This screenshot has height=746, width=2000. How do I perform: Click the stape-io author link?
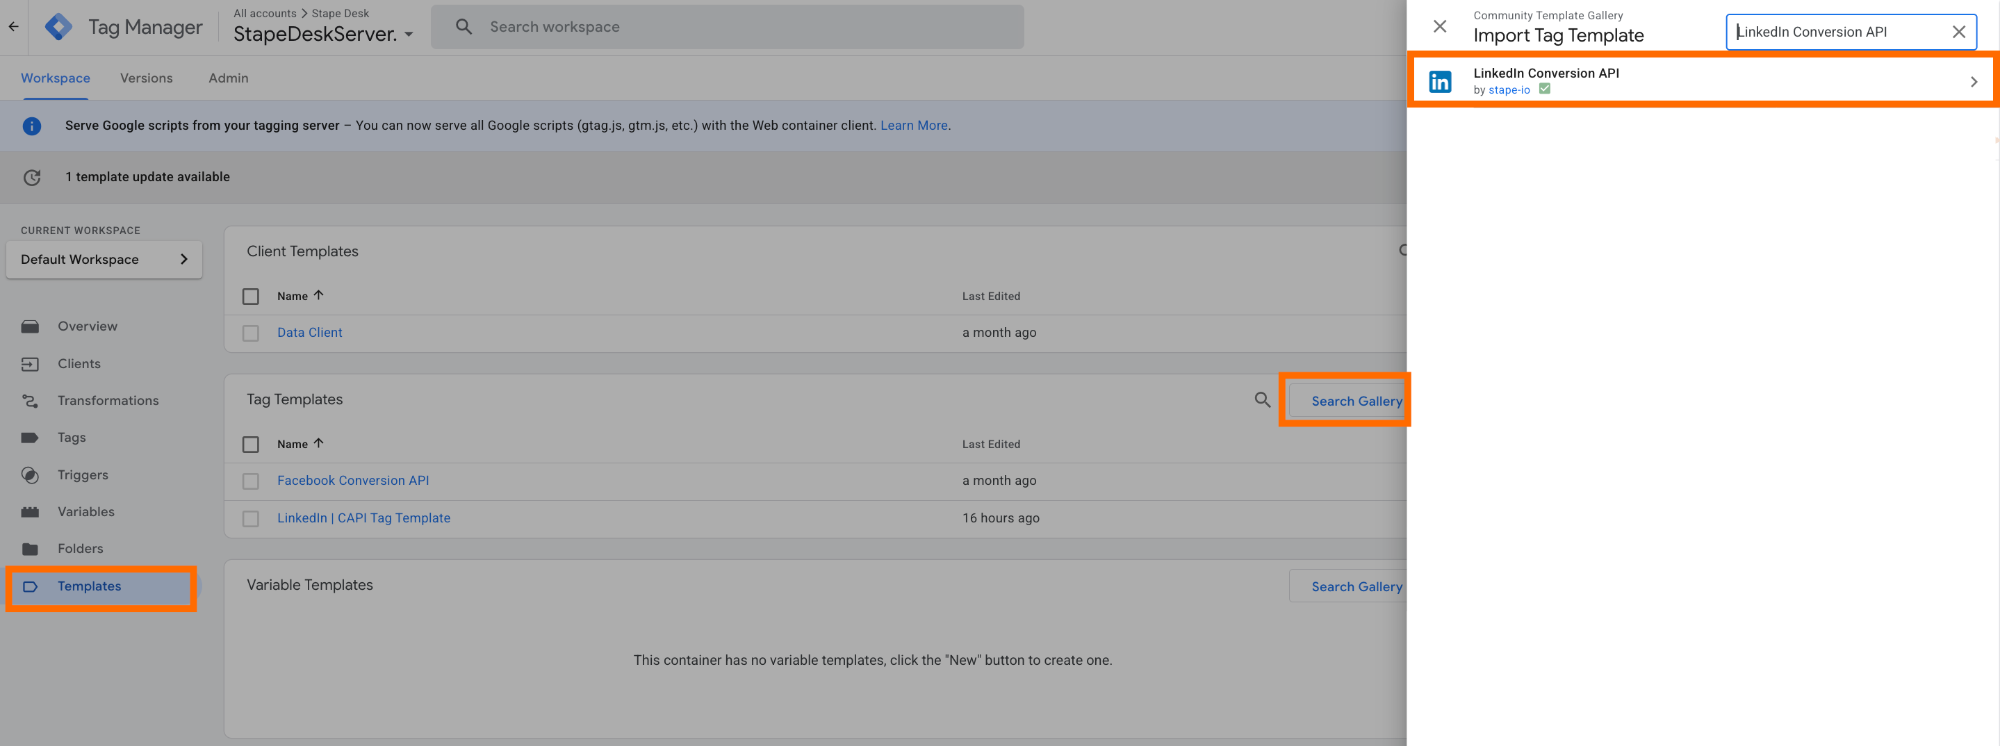(1509, 90)
